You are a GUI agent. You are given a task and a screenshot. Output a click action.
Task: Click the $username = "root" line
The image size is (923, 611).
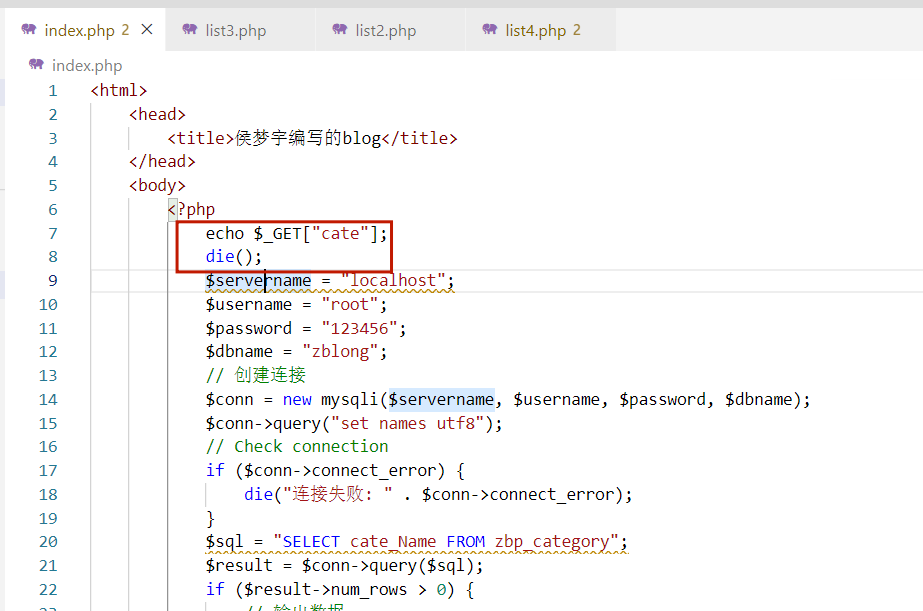coord(296,305)
